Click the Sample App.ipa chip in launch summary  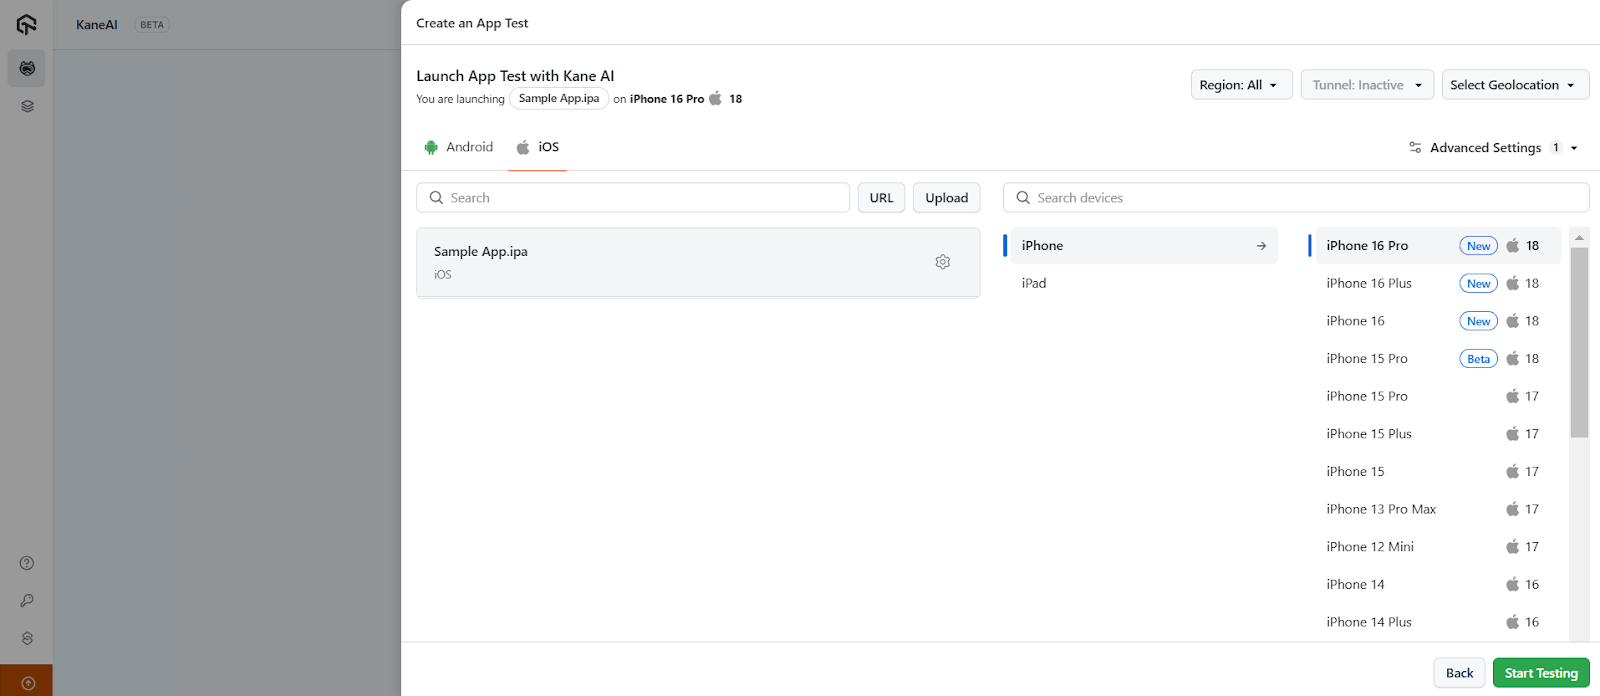(x=559, y=99)
